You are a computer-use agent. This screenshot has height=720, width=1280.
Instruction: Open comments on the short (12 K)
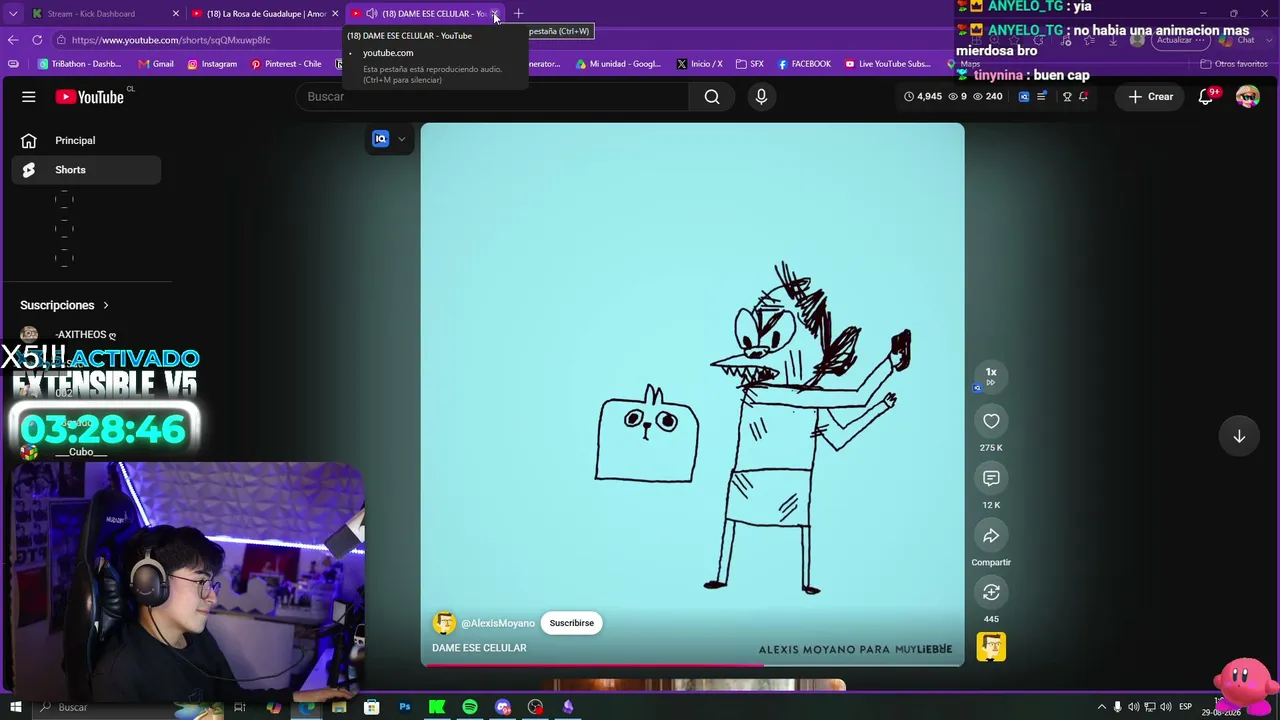point(991,478)
